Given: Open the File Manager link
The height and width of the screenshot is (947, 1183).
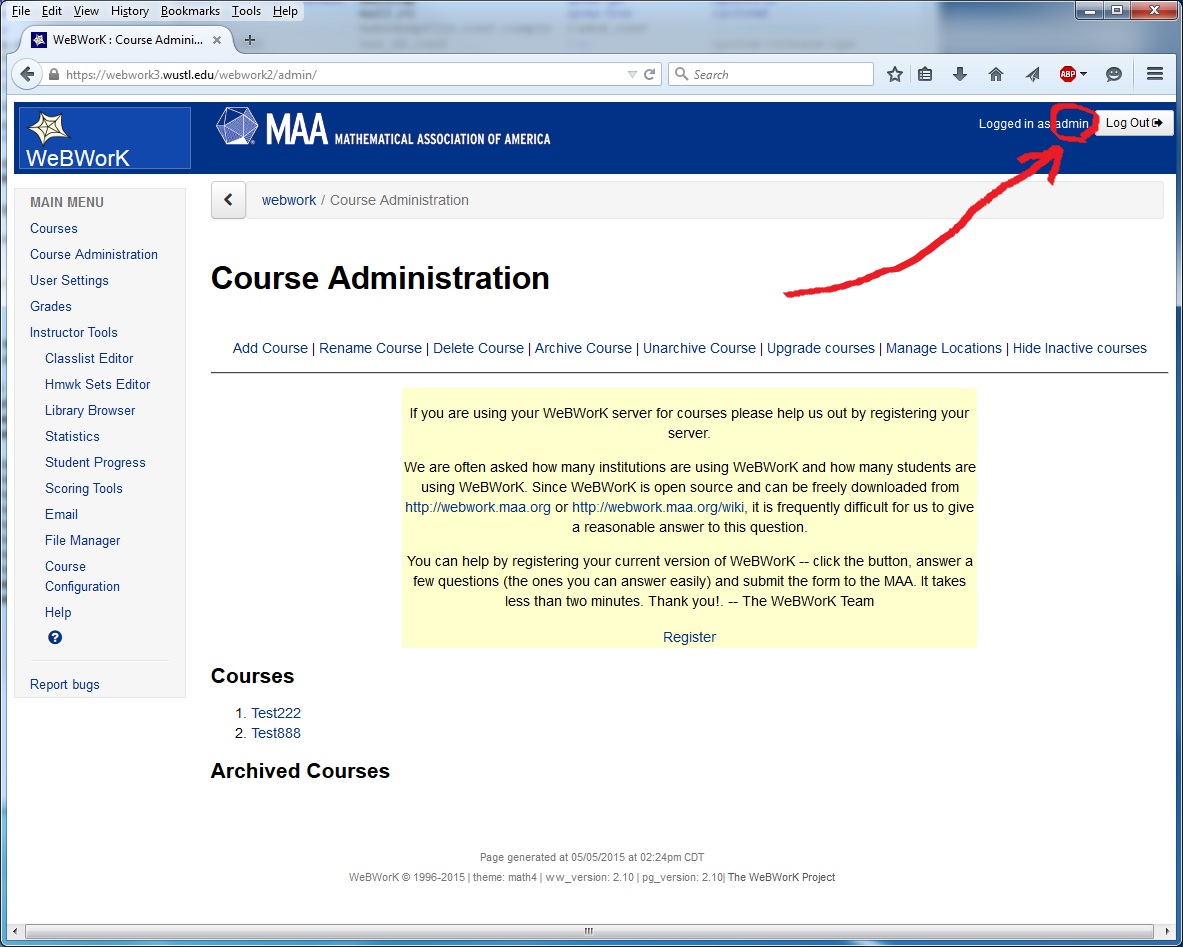Looking at the screenshot, I should coord(82,540).
